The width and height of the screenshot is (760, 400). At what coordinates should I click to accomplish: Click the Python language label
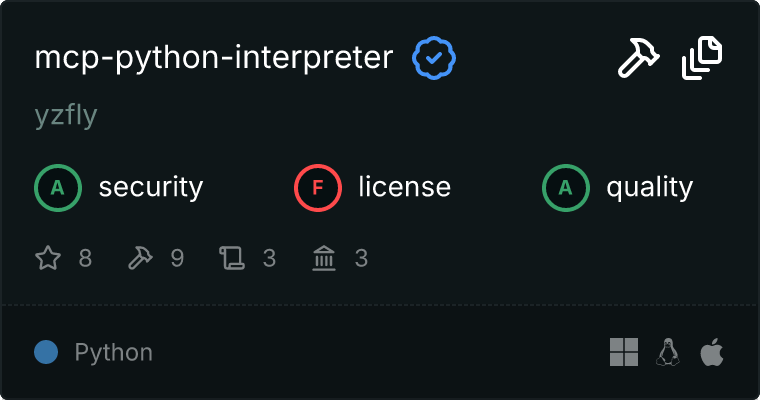point(114,352)
